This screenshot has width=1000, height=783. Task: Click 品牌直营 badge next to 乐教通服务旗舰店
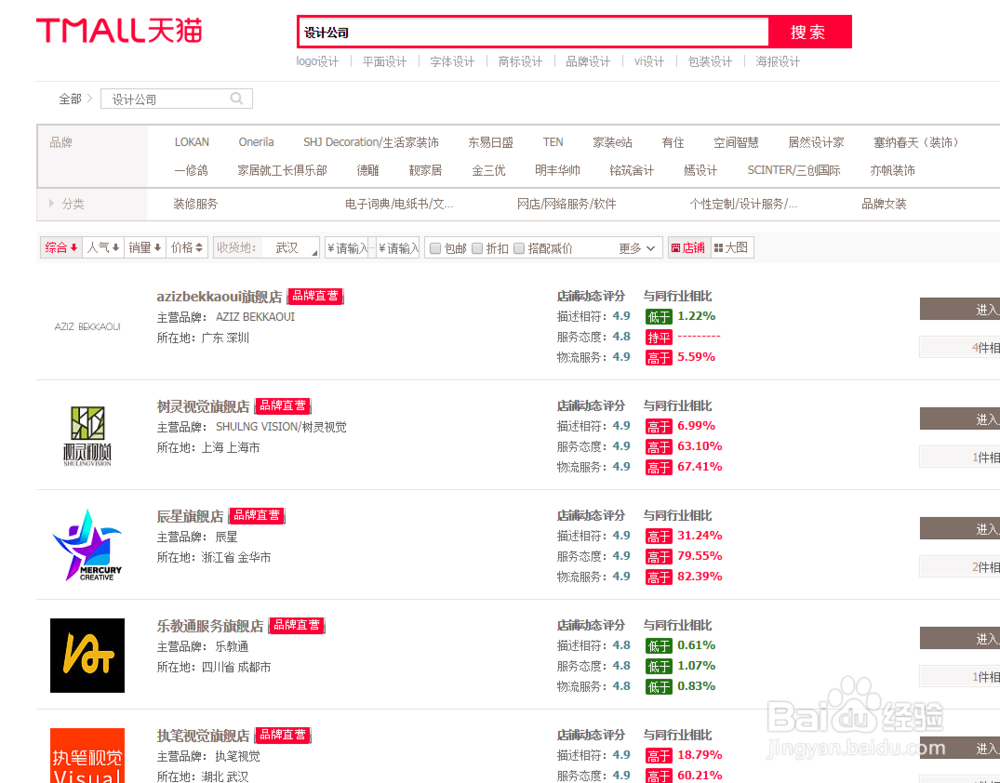297,625
